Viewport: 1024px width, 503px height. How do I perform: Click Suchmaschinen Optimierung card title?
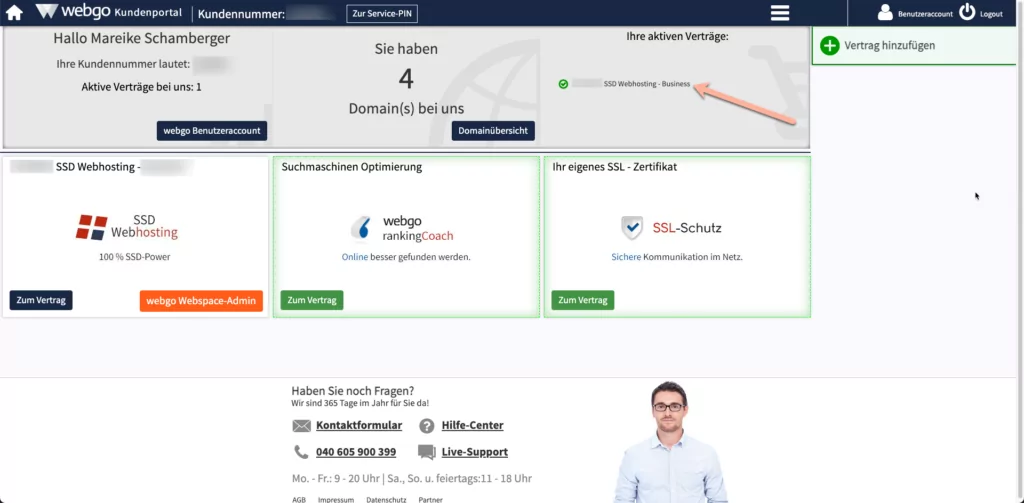point(351,167)
